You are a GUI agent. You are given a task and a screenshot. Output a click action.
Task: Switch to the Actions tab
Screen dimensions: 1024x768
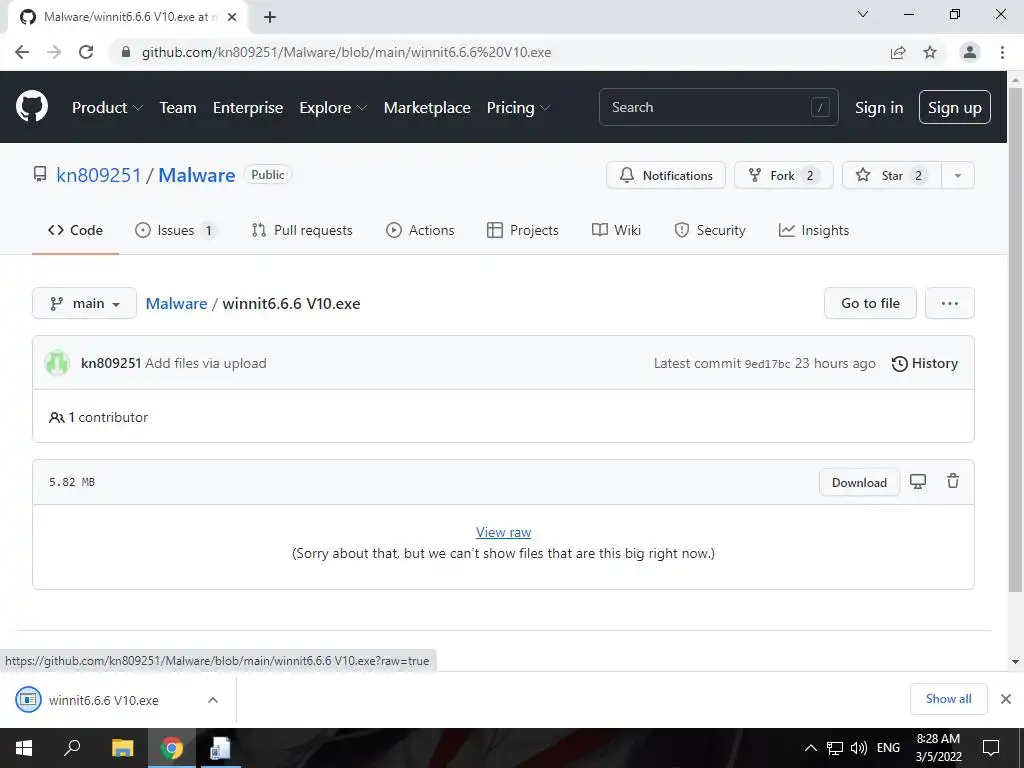pos(420,230)
